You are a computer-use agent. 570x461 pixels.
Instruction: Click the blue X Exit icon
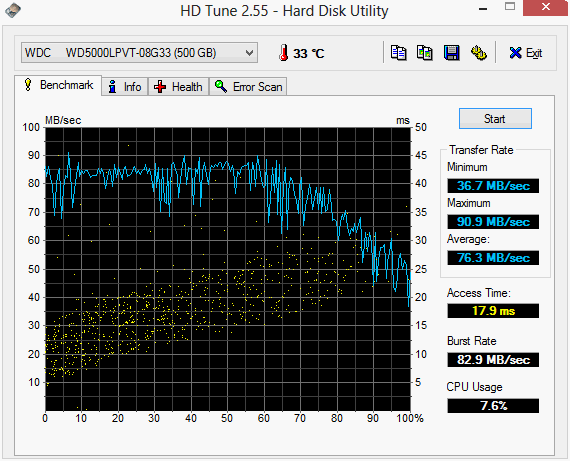[x=515, y=53]
